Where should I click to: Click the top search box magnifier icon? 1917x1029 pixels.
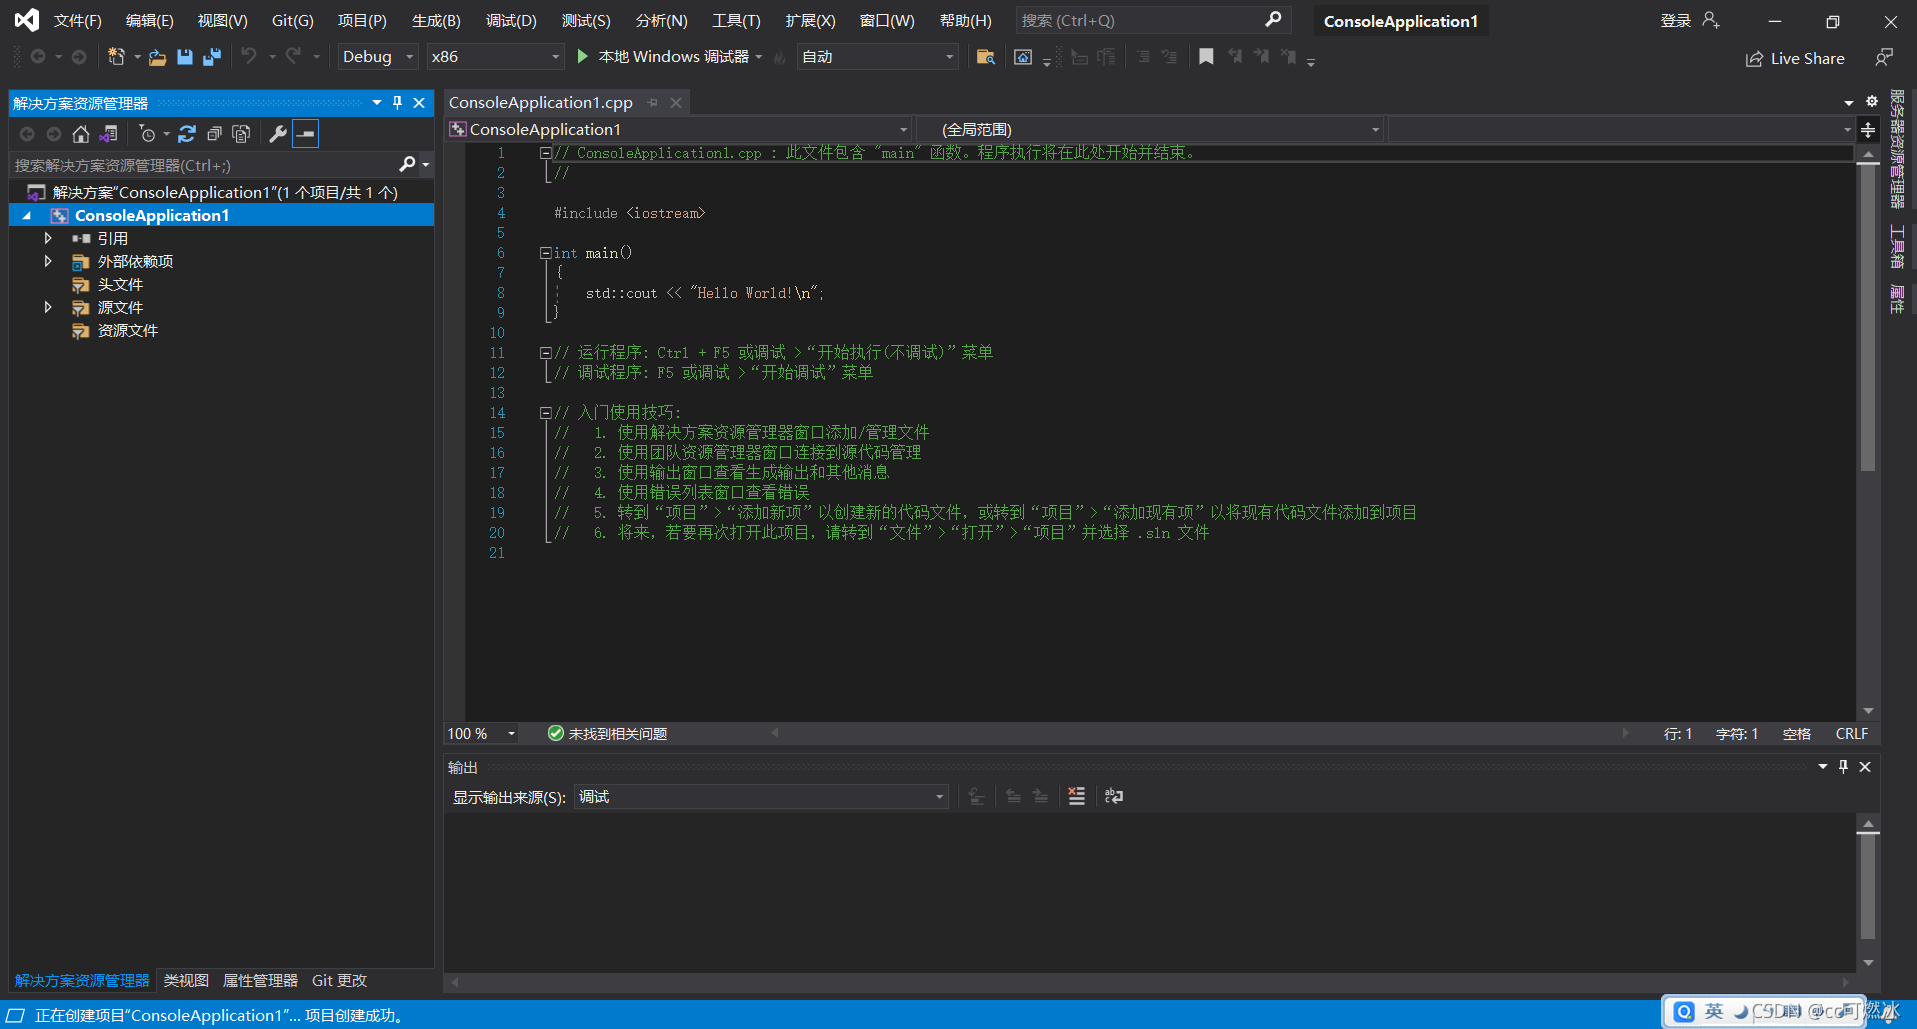(x=1273, y=20)
